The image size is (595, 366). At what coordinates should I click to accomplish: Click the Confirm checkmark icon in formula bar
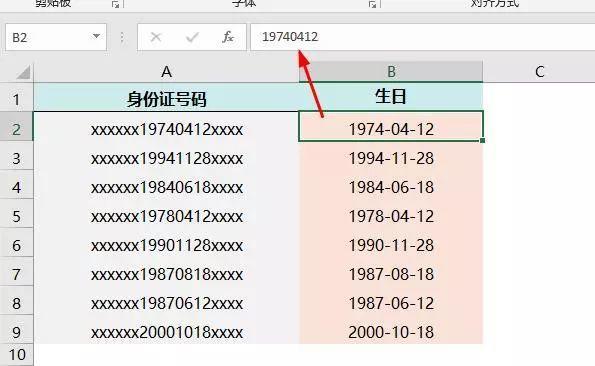[192, 37]
